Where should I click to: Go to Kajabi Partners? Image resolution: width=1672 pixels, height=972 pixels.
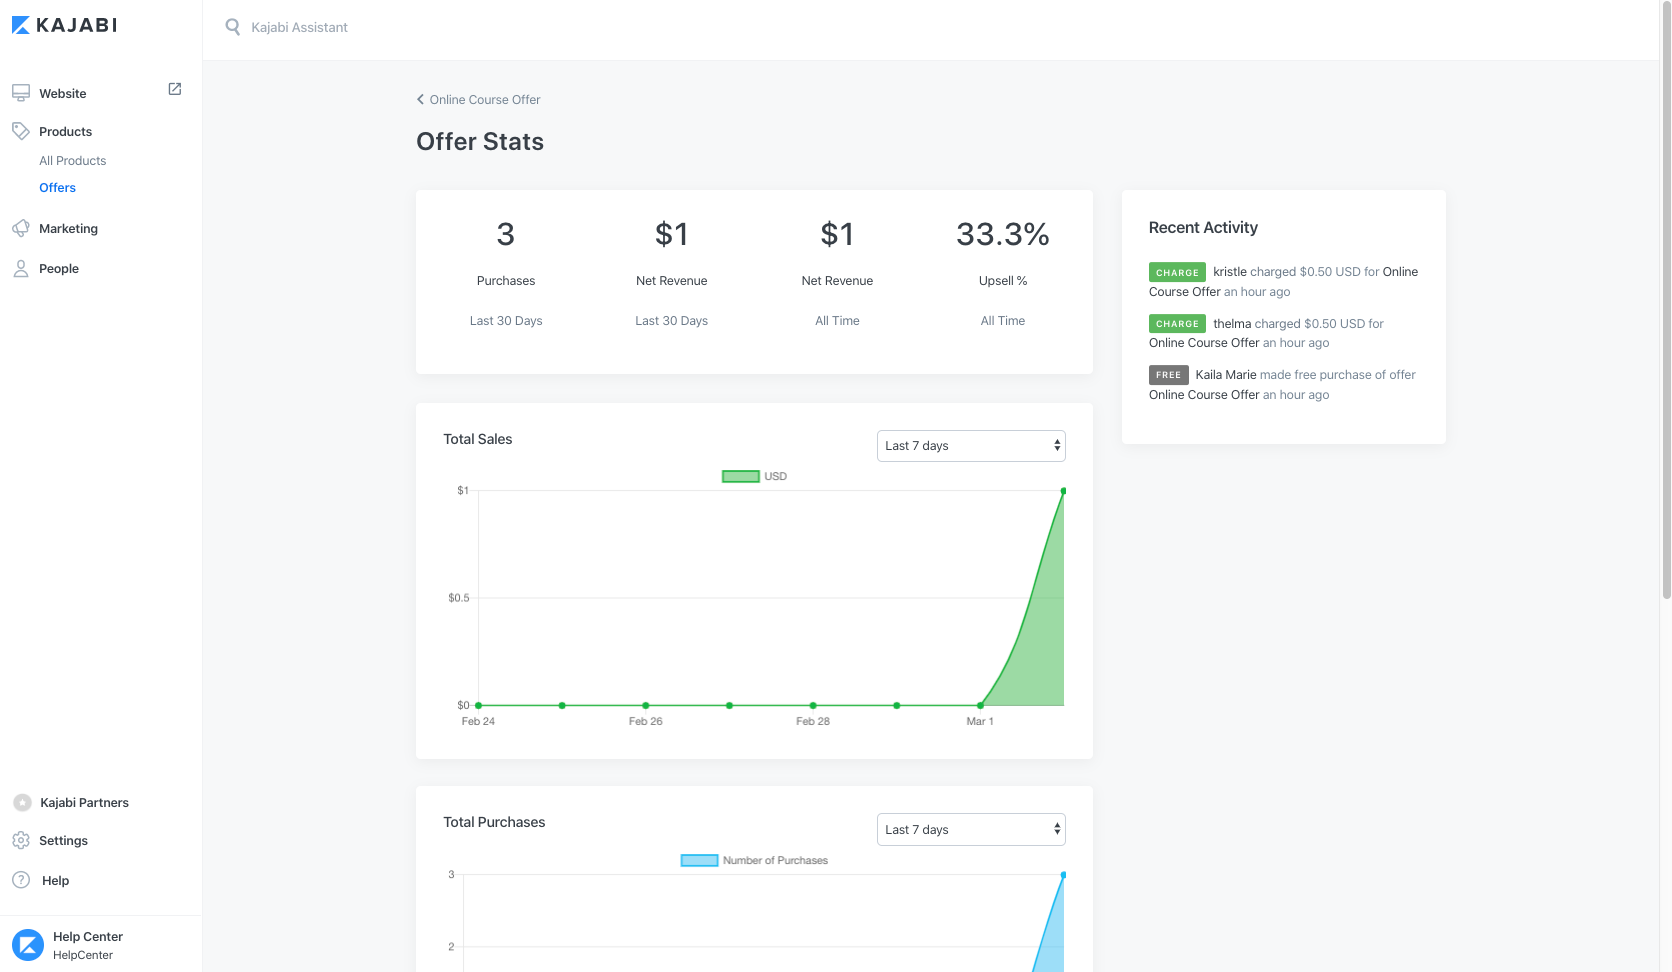click(84, 802)
